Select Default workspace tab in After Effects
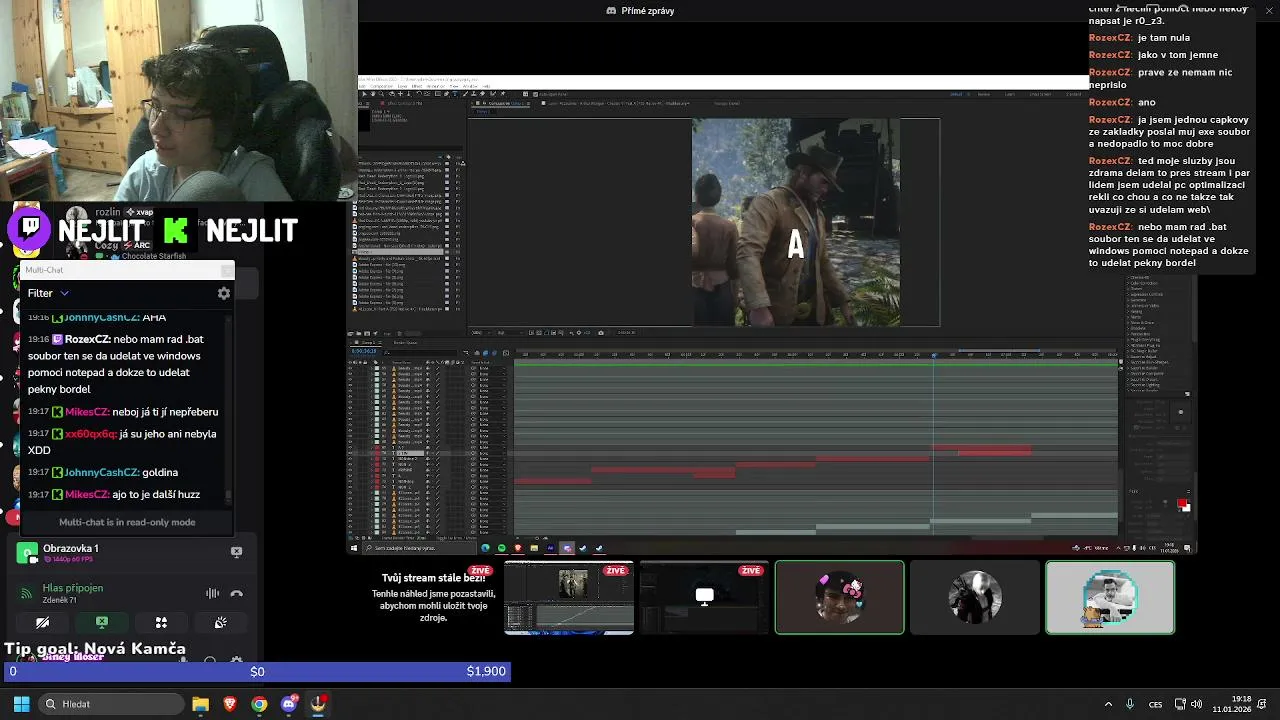 click(957, 94)
